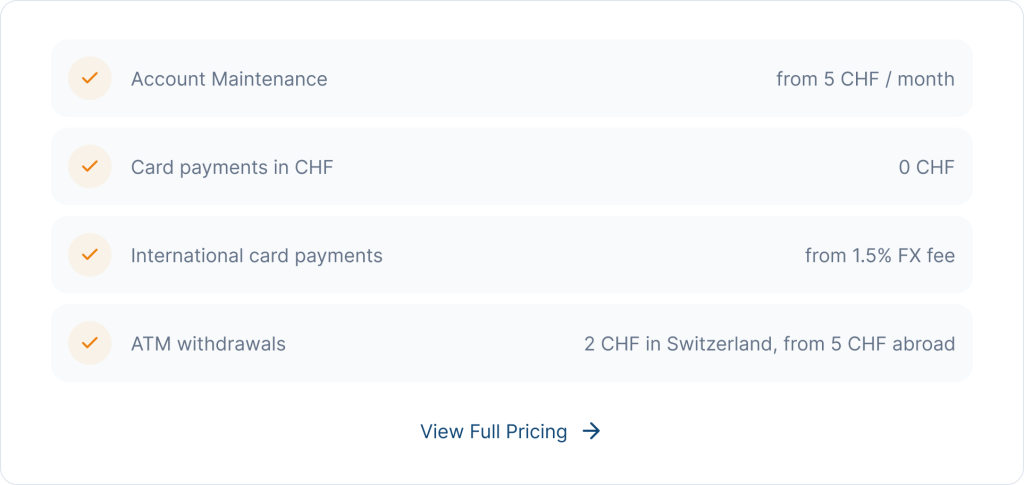Click the 'from 5 CHF / month' price
The height and width of the screenshot is (485, 1024).
pyautogui.click(x=865, y=79)
